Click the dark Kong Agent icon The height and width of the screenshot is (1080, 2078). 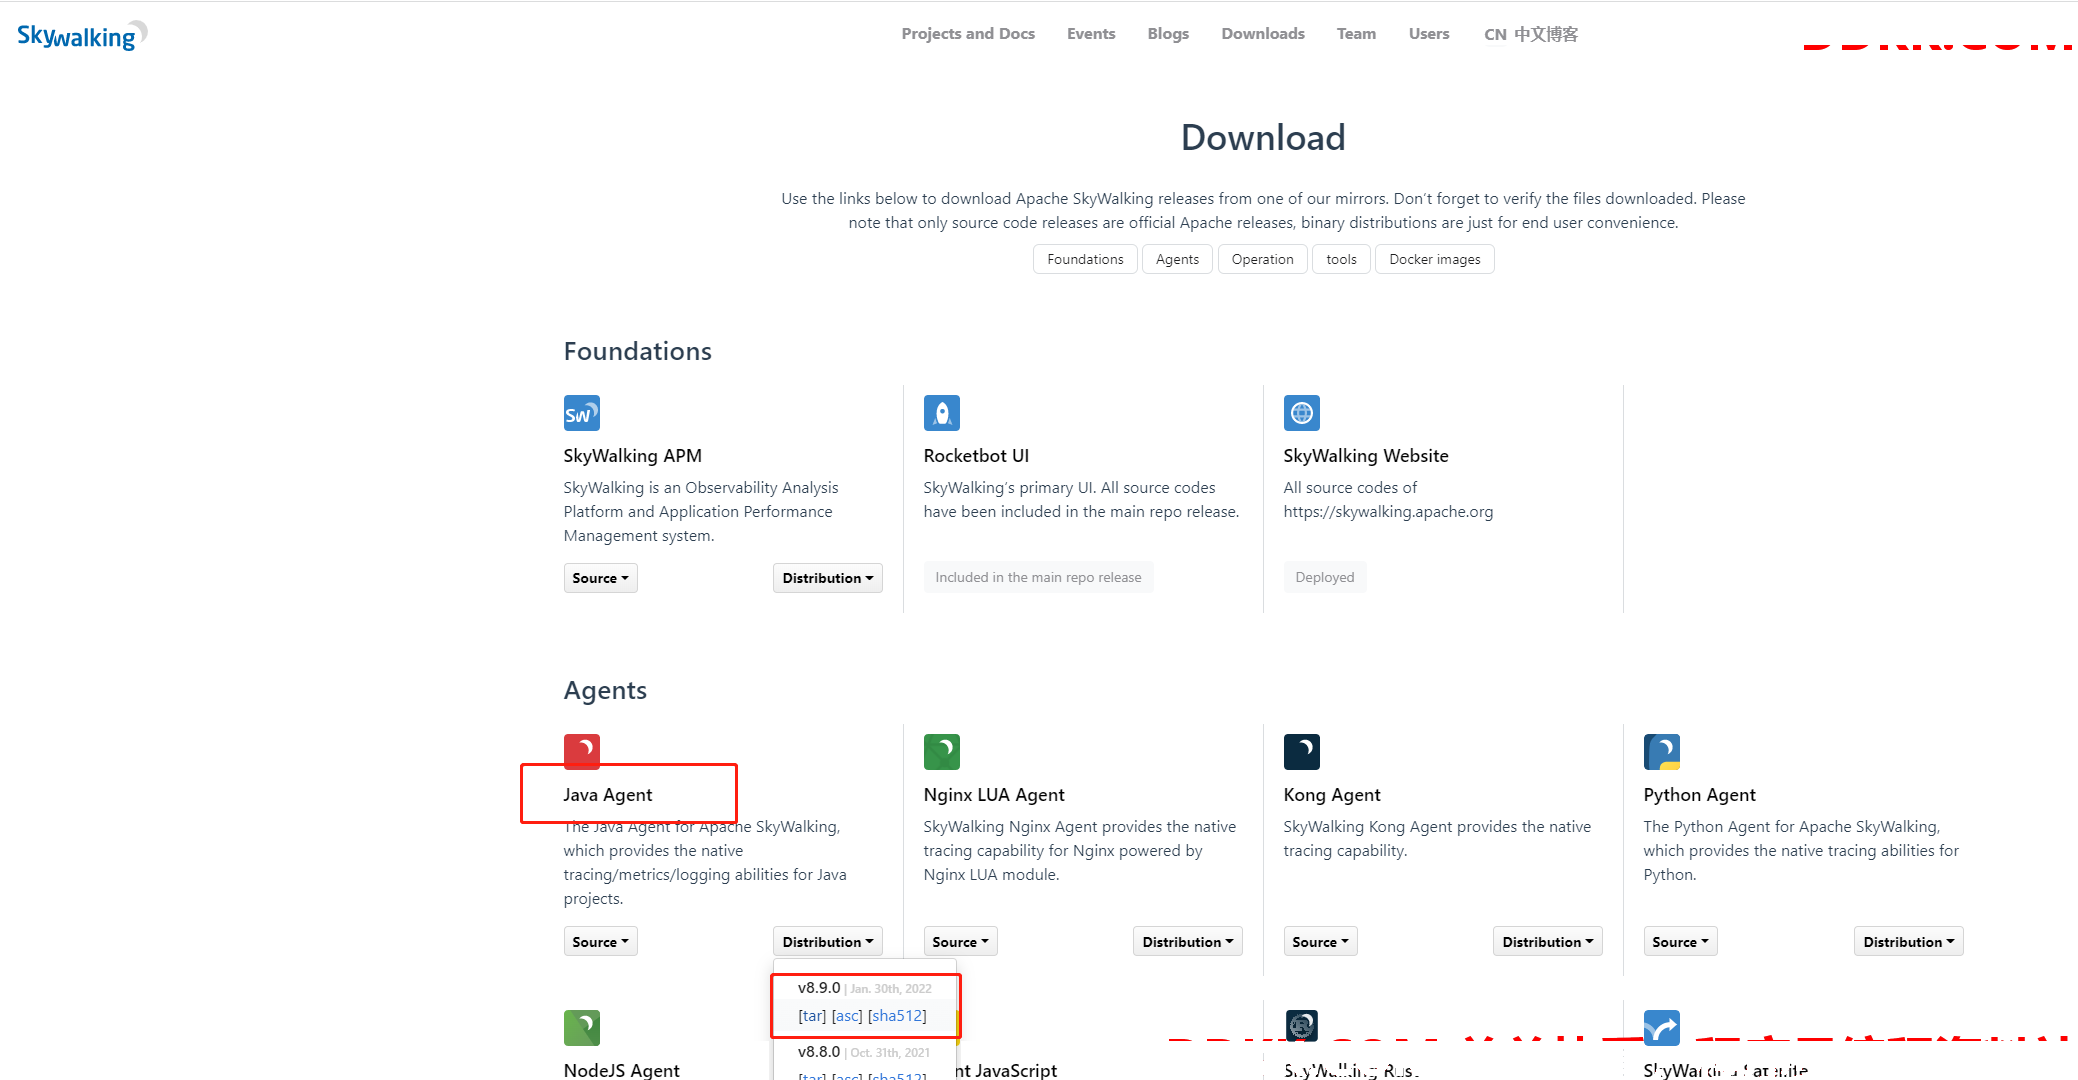tap(1301, 752)
